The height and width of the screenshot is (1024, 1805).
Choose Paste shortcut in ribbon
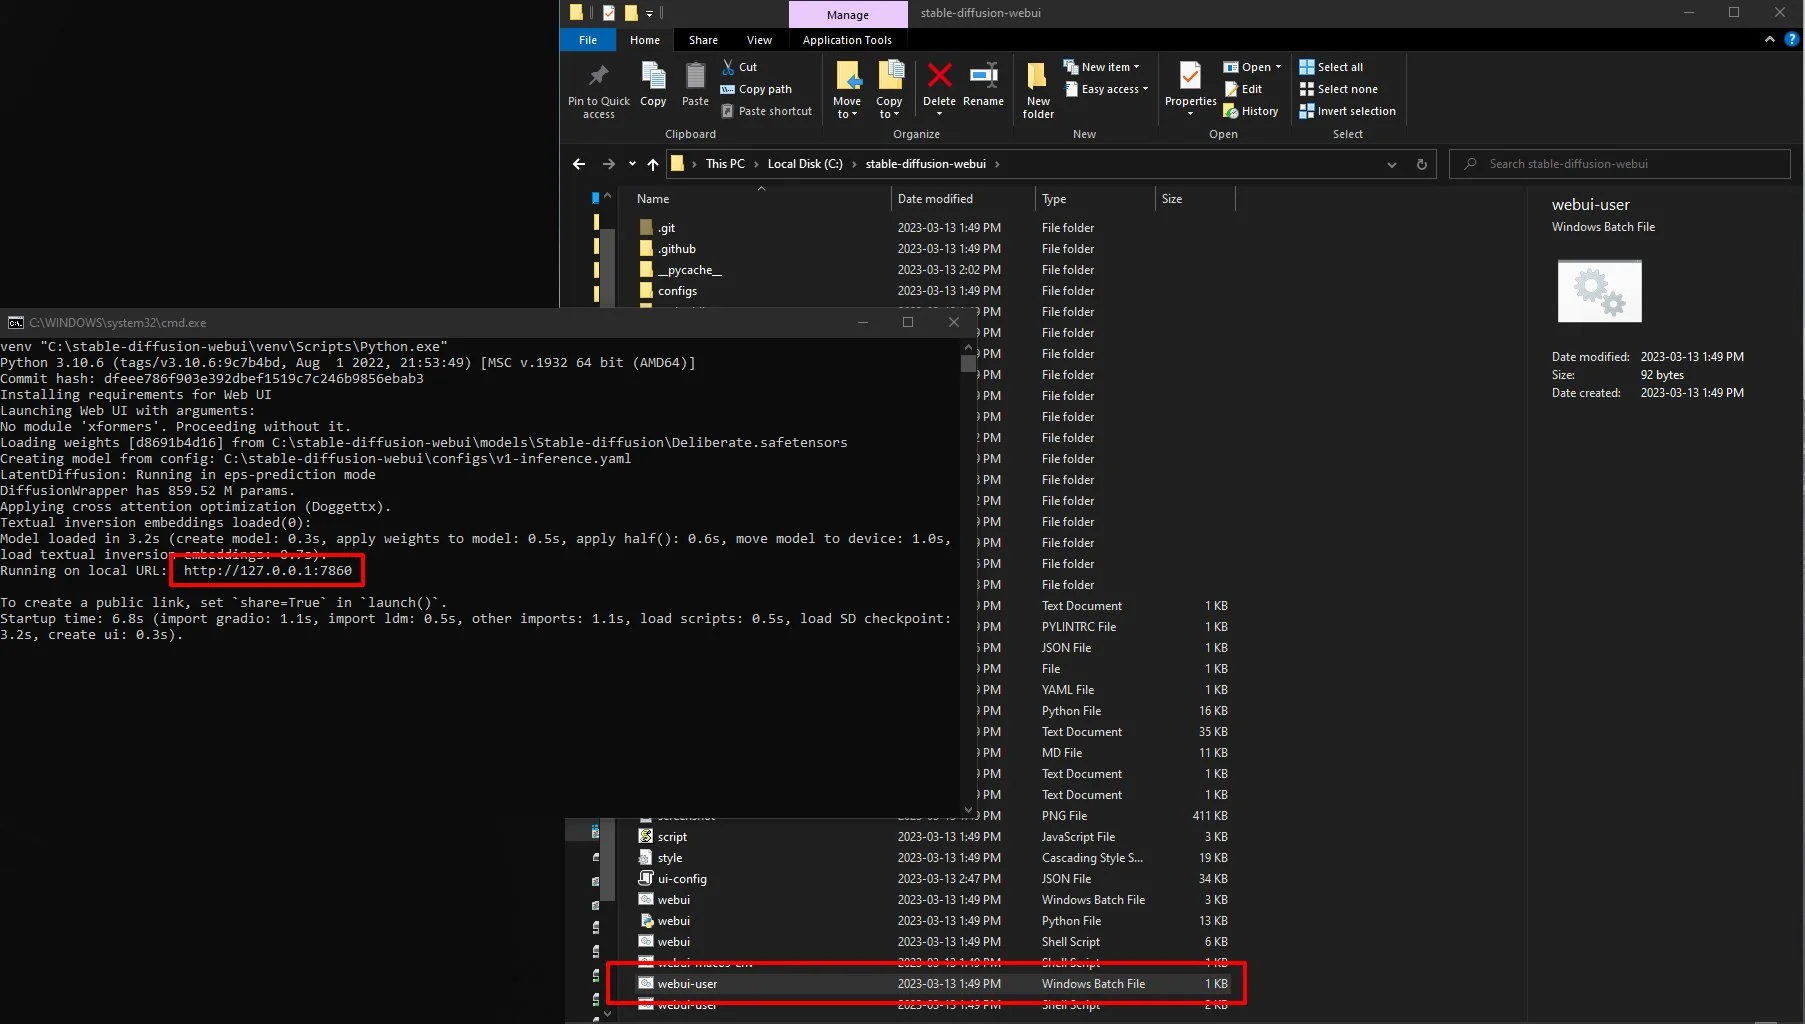(767, 111)
